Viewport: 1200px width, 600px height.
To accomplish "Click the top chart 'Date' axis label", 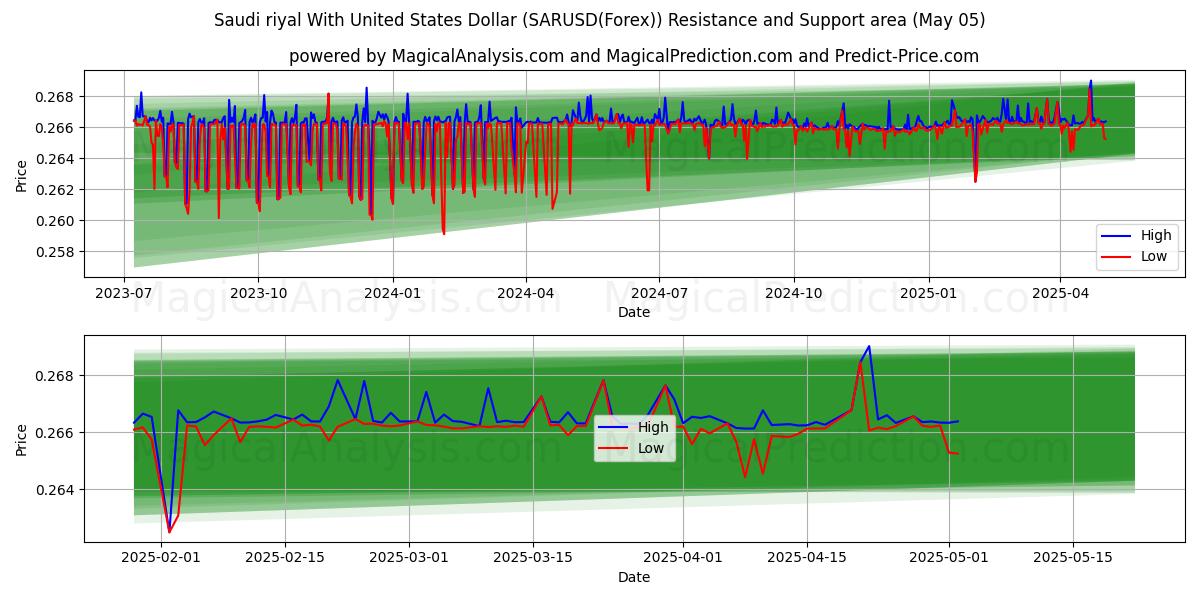I will coord(634,312).
